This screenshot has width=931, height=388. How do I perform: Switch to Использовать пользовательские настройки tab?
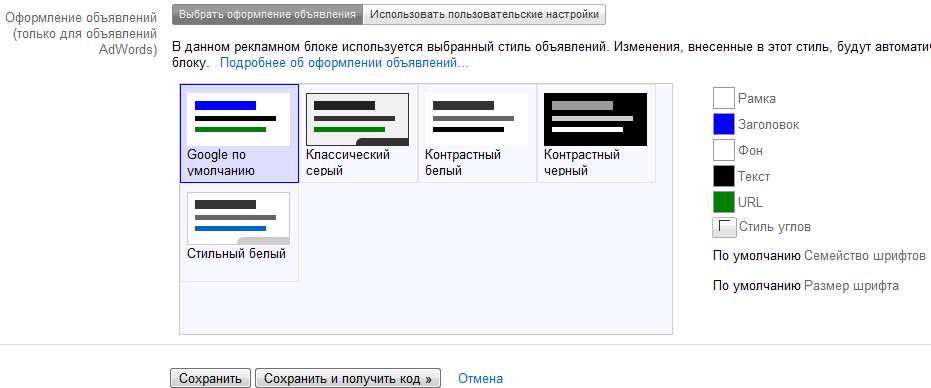point(484,14)
